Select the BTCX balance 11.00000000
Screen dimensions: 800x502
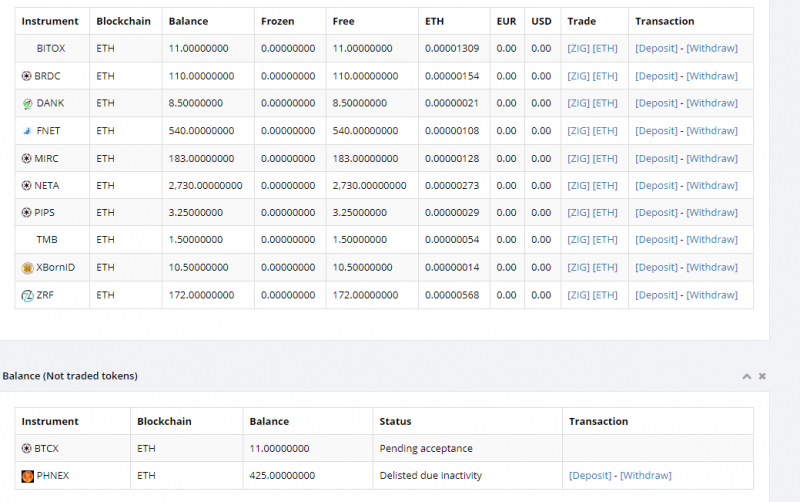279,448
